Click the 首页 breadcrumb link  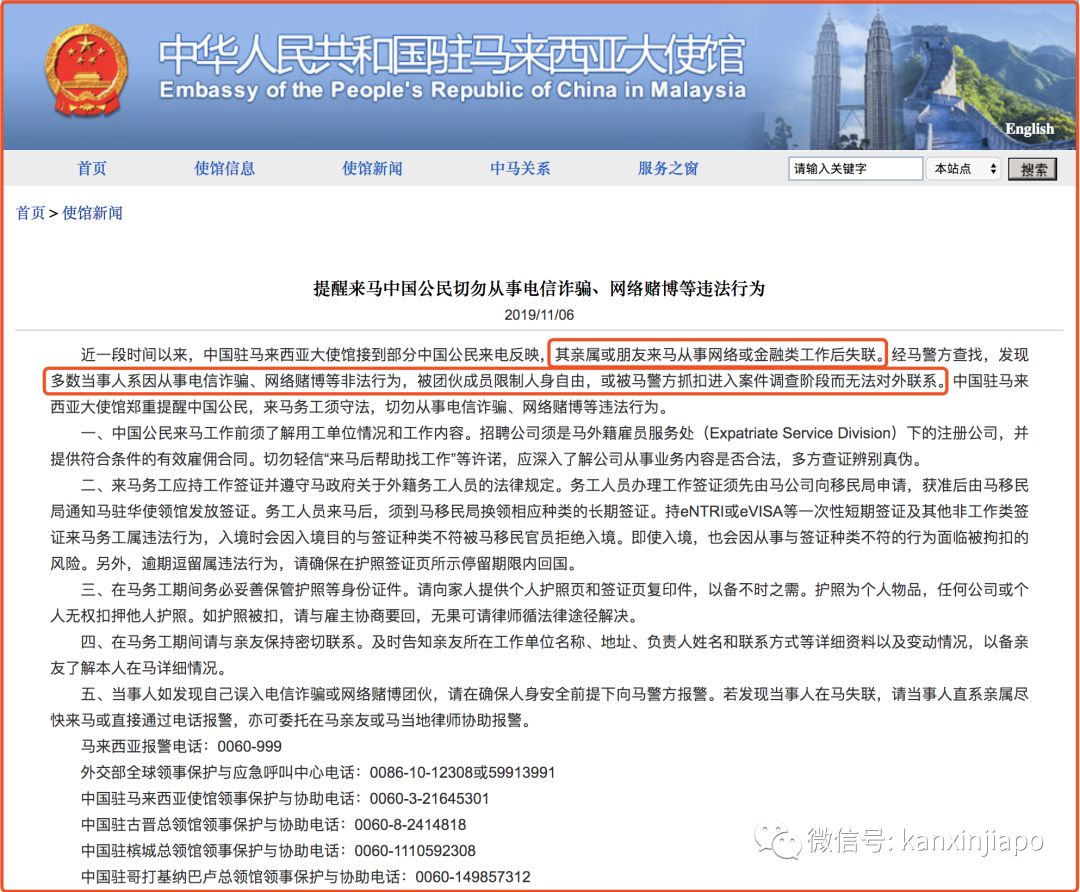29,213
